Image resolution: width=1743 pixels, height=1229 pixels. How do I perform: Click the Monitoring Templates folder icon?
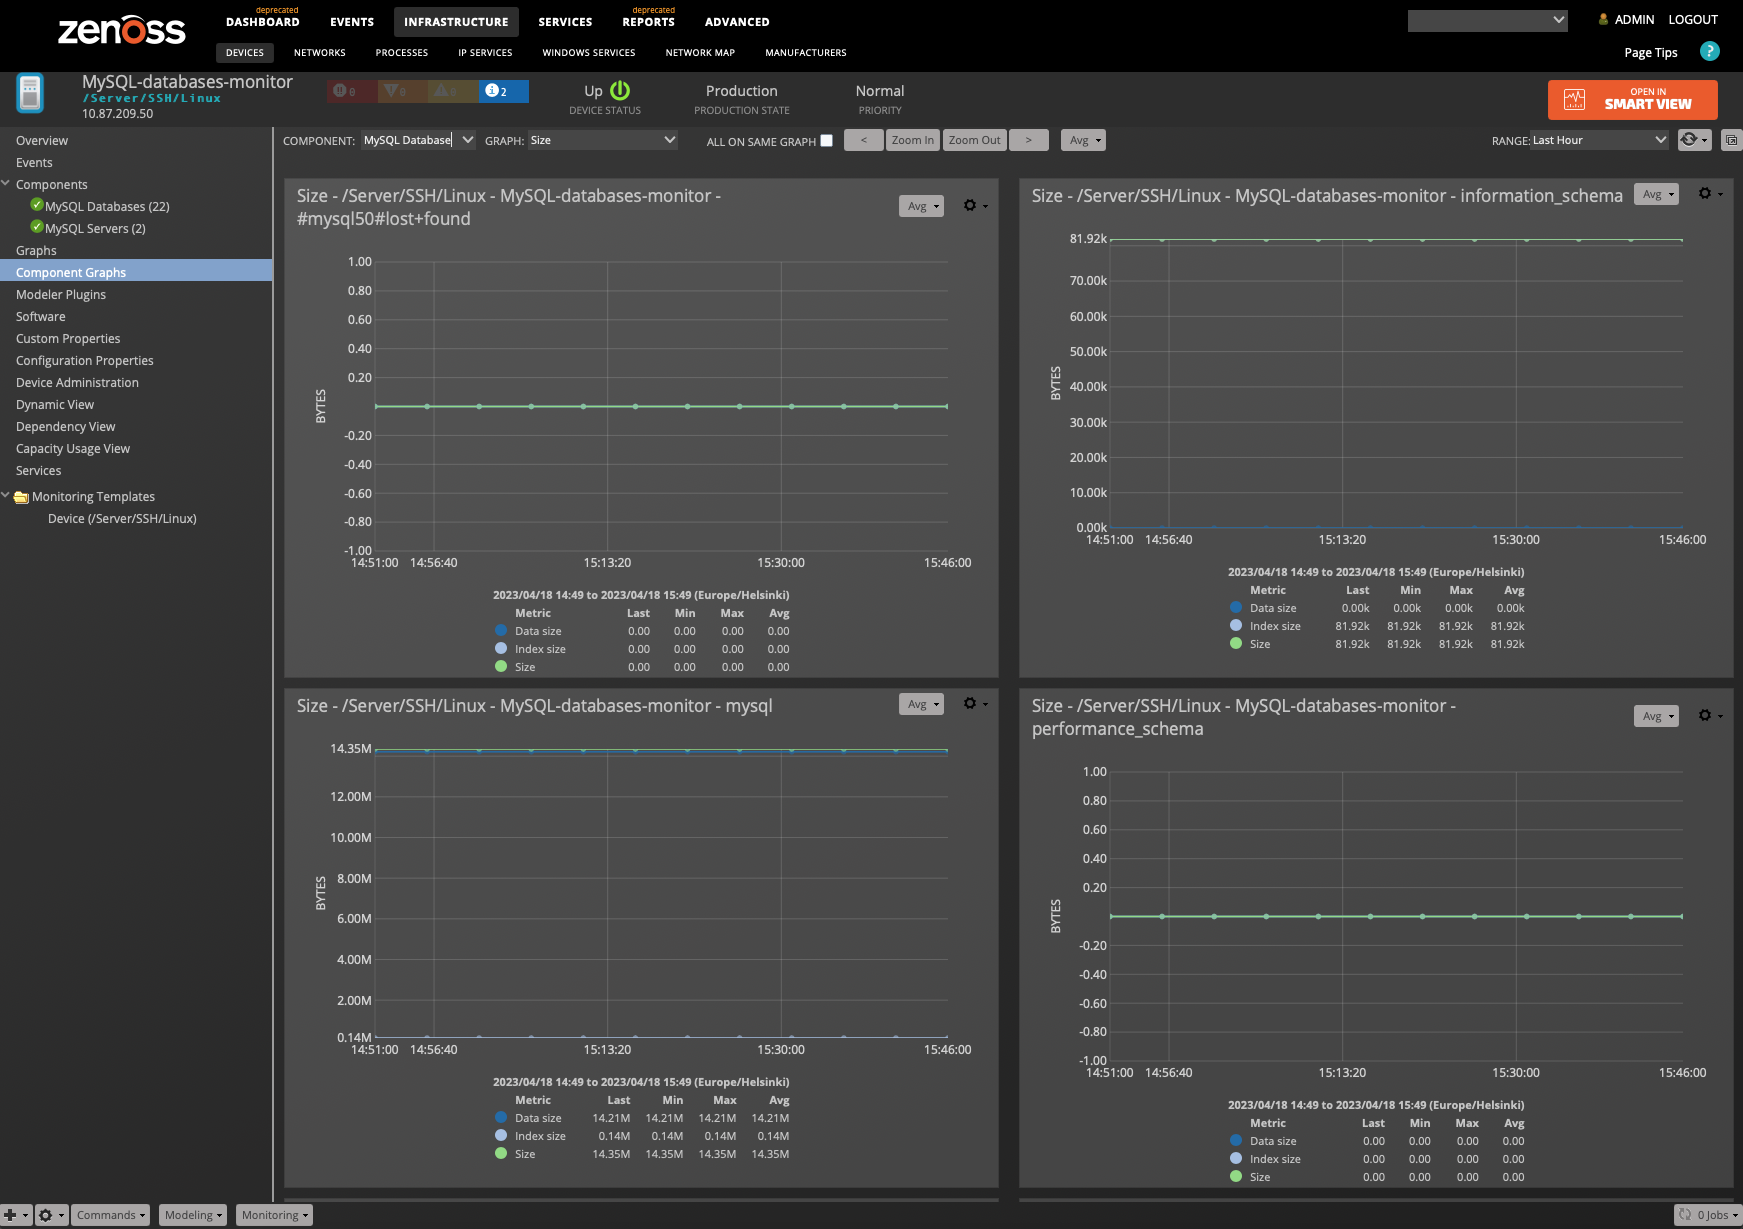[21, 497]
